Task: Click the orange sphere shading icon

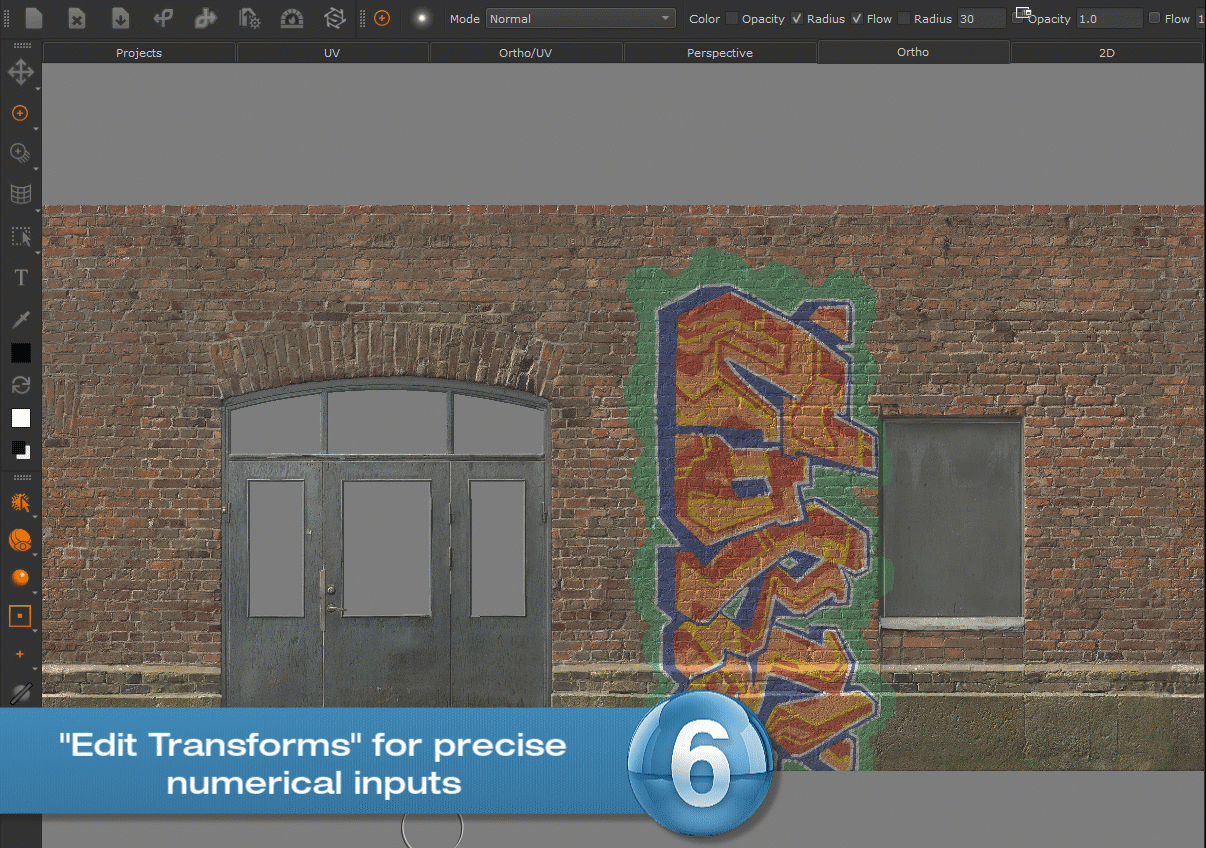Action: tap(20, 578)
